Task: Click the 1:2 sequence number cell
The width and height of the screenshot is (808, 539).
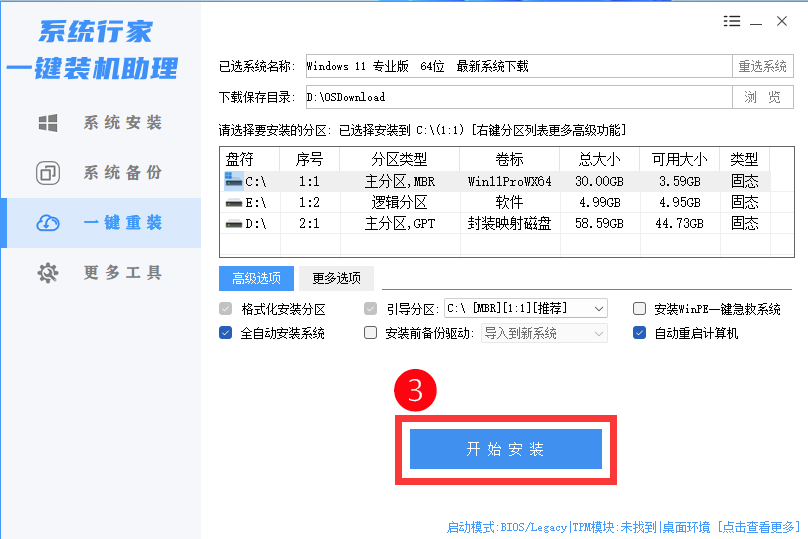Action: point(309,203)
